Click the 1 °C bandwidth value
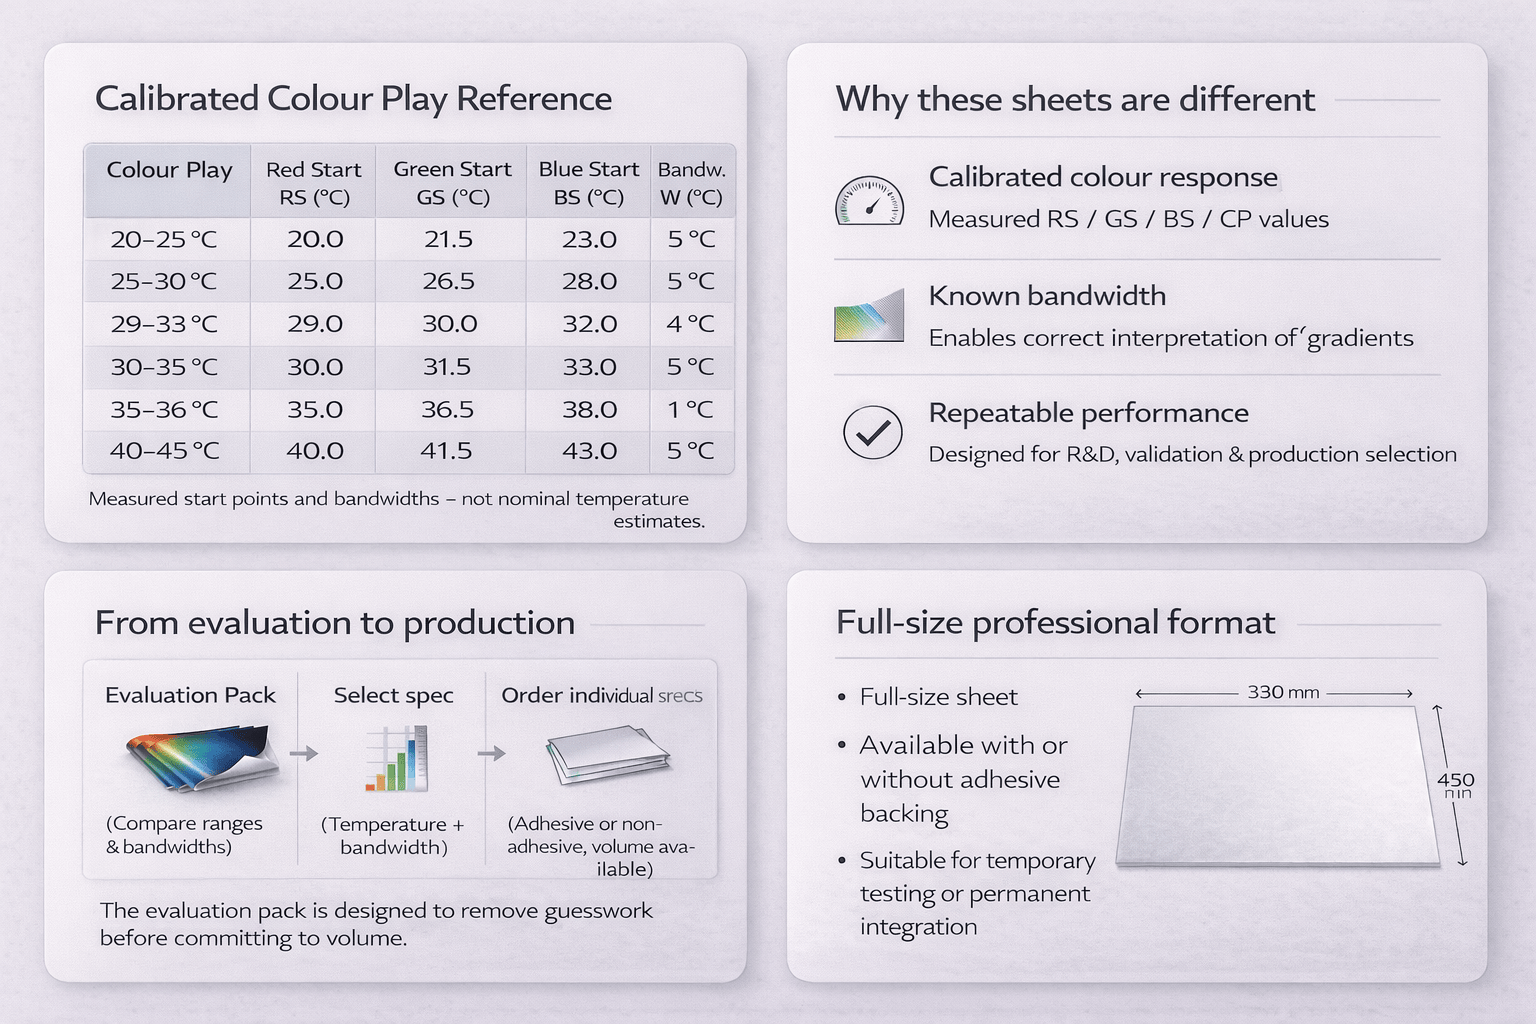This screenshot has width=1536, height=1024. tap(690, 409)
